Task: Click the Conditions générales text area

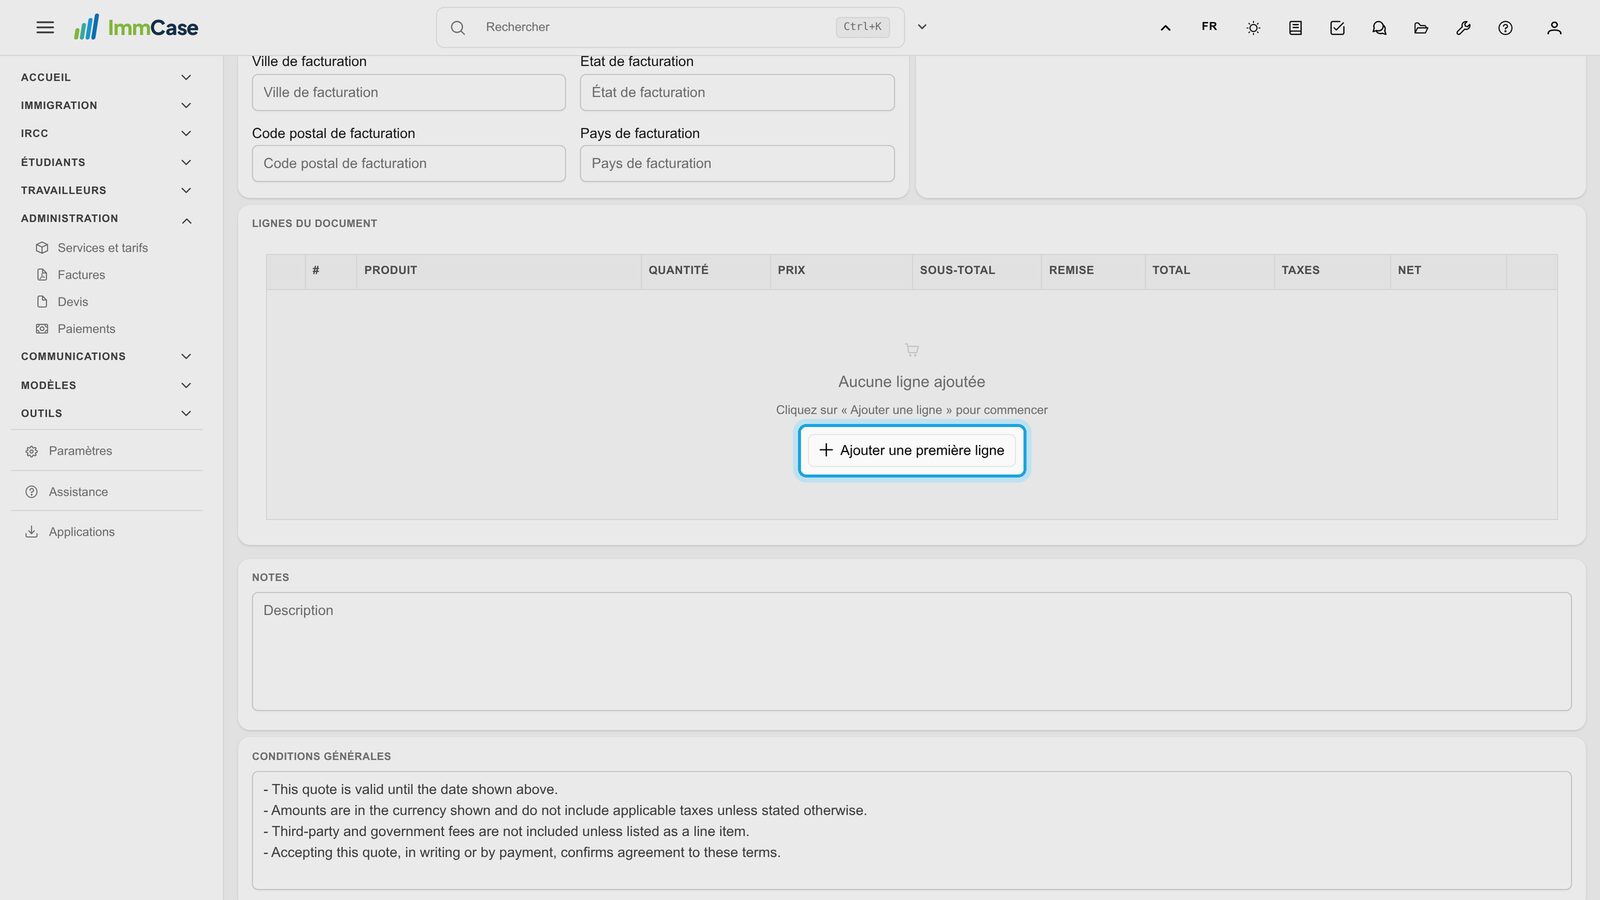Action: pos(912,830)
